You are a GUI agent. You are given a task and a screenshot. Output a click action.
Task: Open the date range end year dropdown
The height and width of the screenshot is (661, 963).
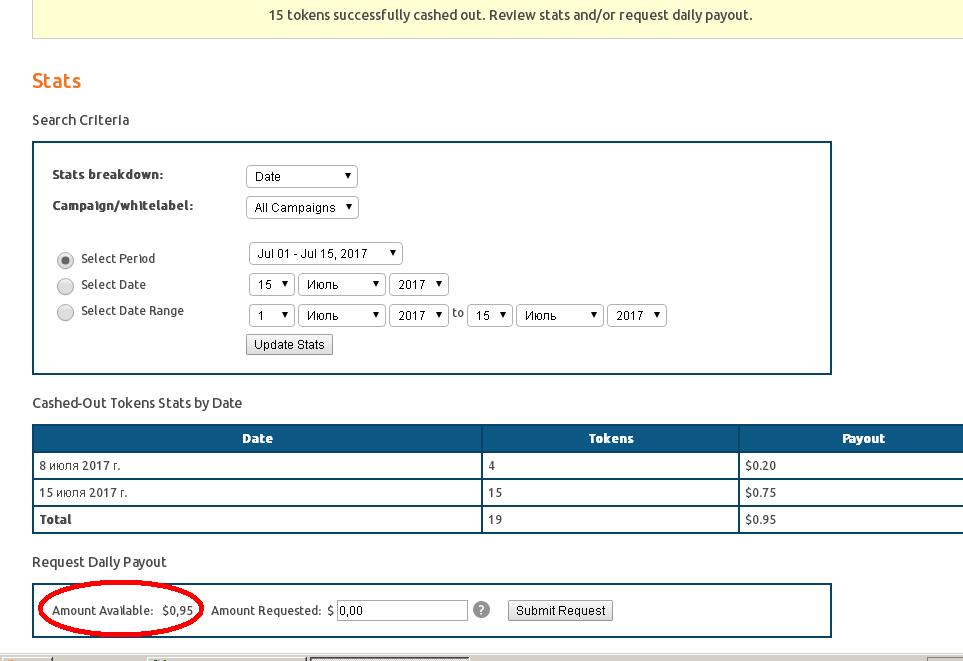[637, 316]
